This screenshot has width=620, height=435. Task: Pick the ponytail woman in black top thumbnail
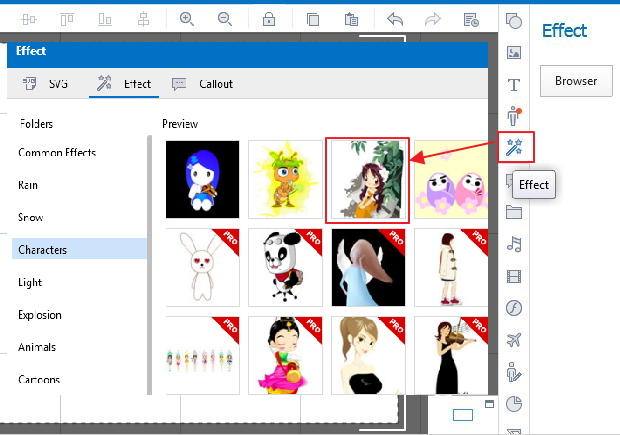[x=369, y=355]
